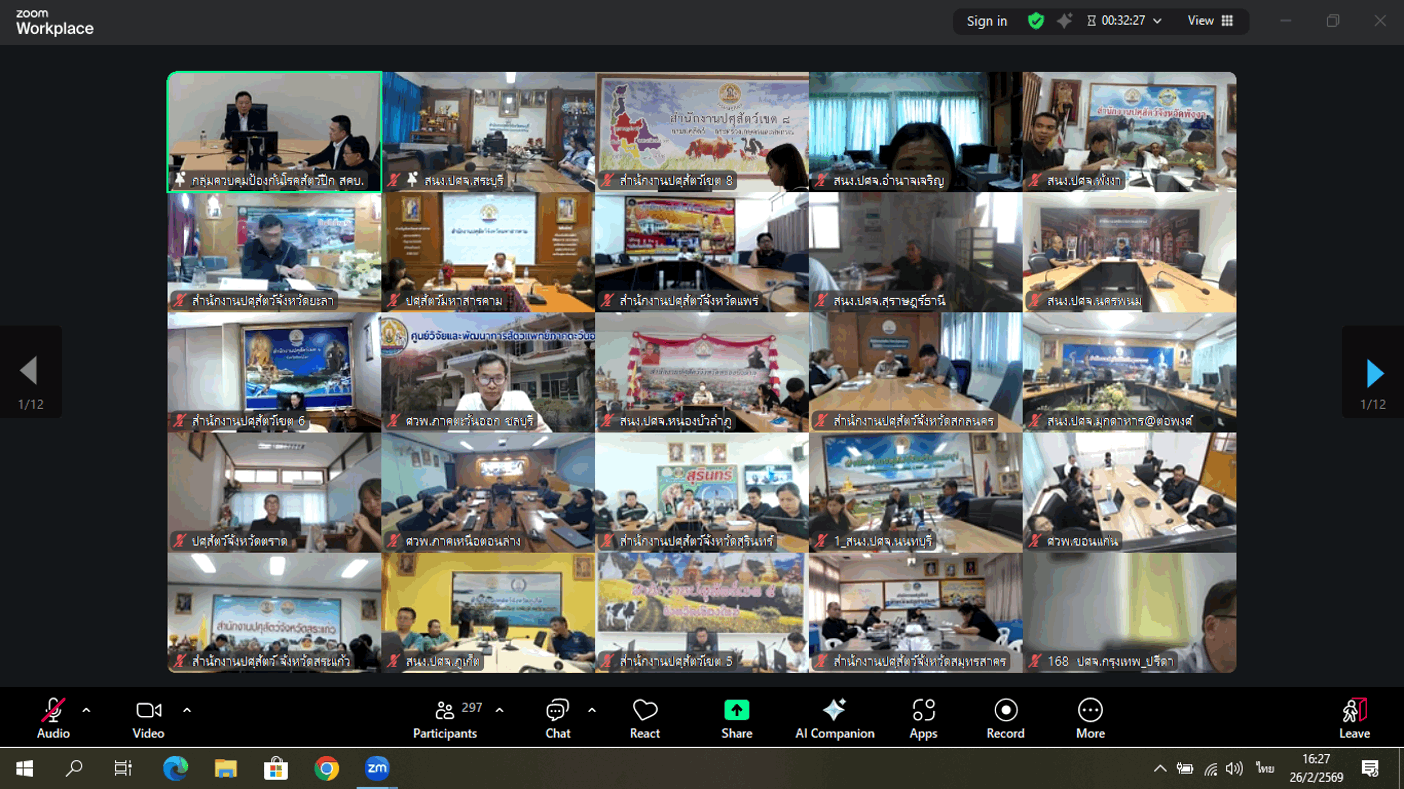Expand audio settings arrow next to Audio
The width and height of the screenshot is (1404, 789).
[86, 710]
